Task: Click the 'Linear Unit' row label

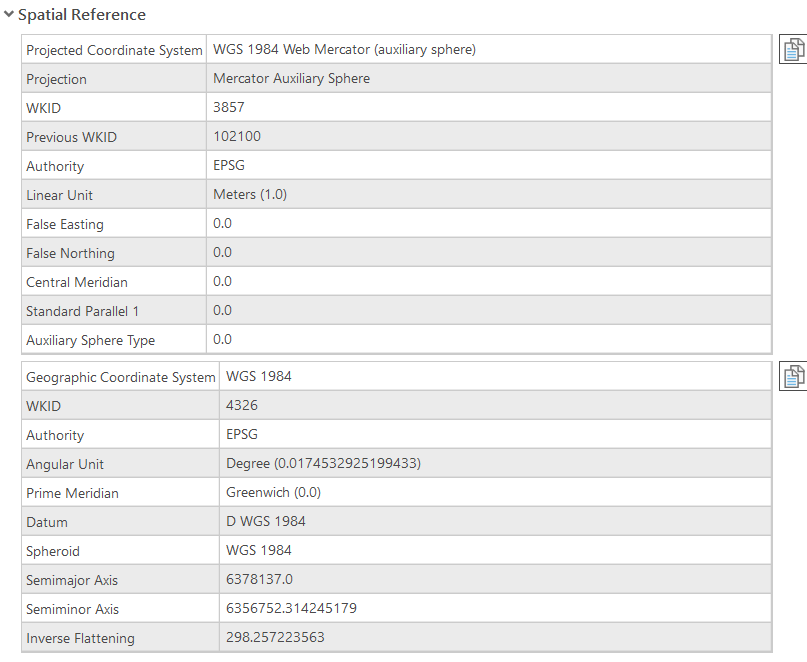Action: coord(59,195)
